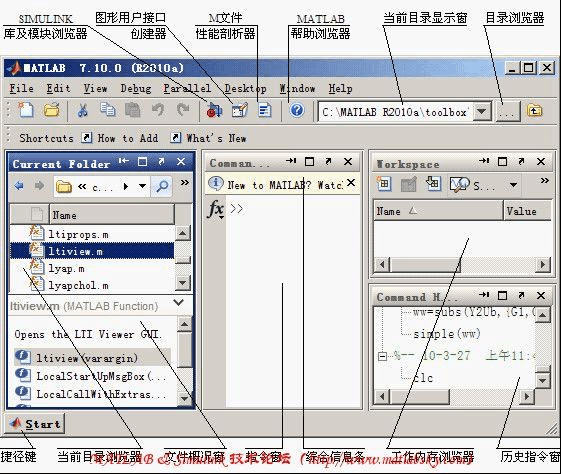The image size is (561, 474).
Task: Sort Workspace by the Name column
Action: click(x=438, y=211)
